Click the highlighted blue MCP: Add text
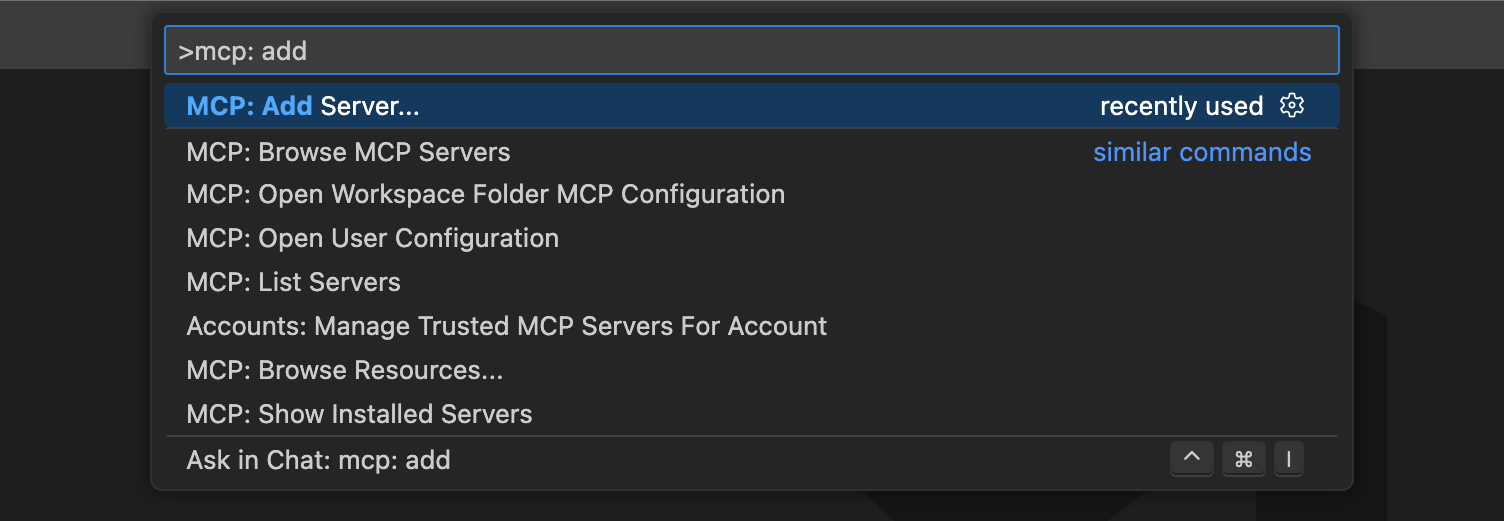The image size is (1504, 521). [249, 106]
